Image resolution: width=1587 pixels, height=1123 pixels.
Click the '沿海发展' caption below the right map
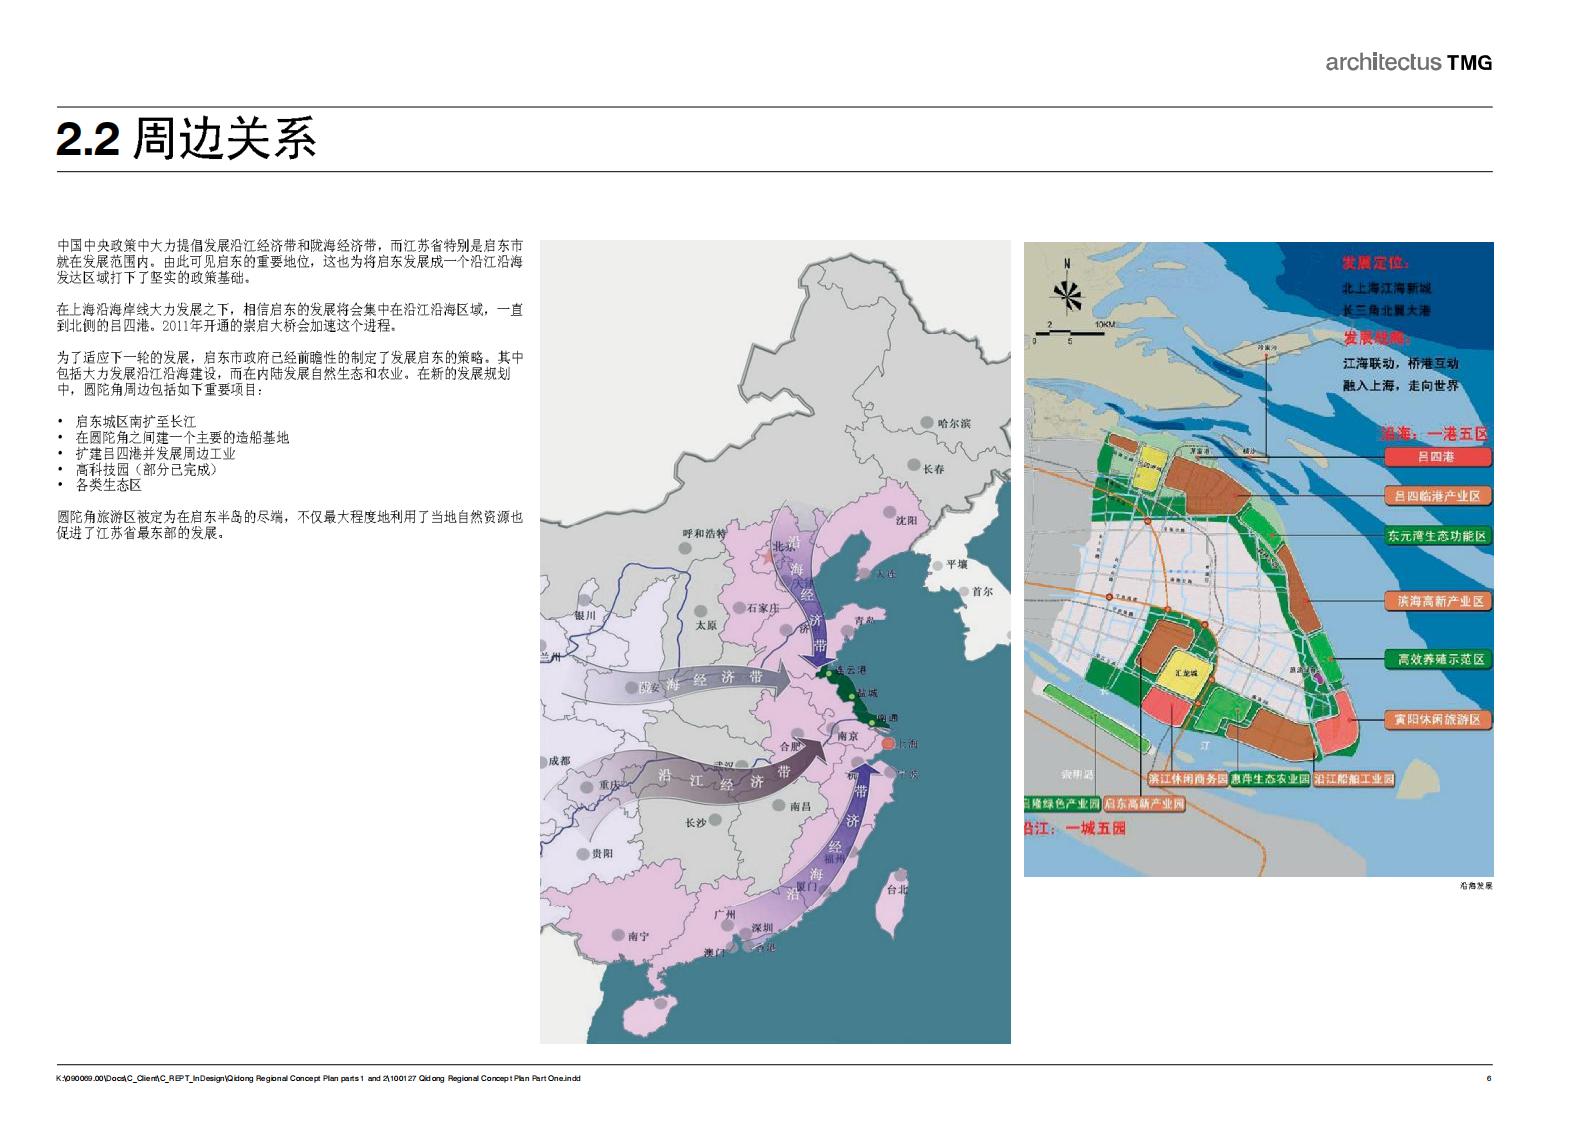1475,886
